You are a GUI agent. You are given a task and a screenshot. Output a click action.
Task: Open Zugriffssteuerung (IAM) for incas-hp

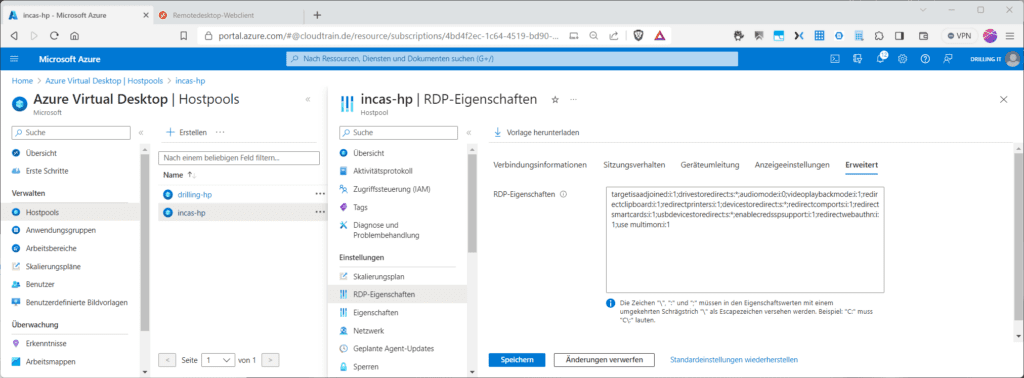(x=392, y=189)
